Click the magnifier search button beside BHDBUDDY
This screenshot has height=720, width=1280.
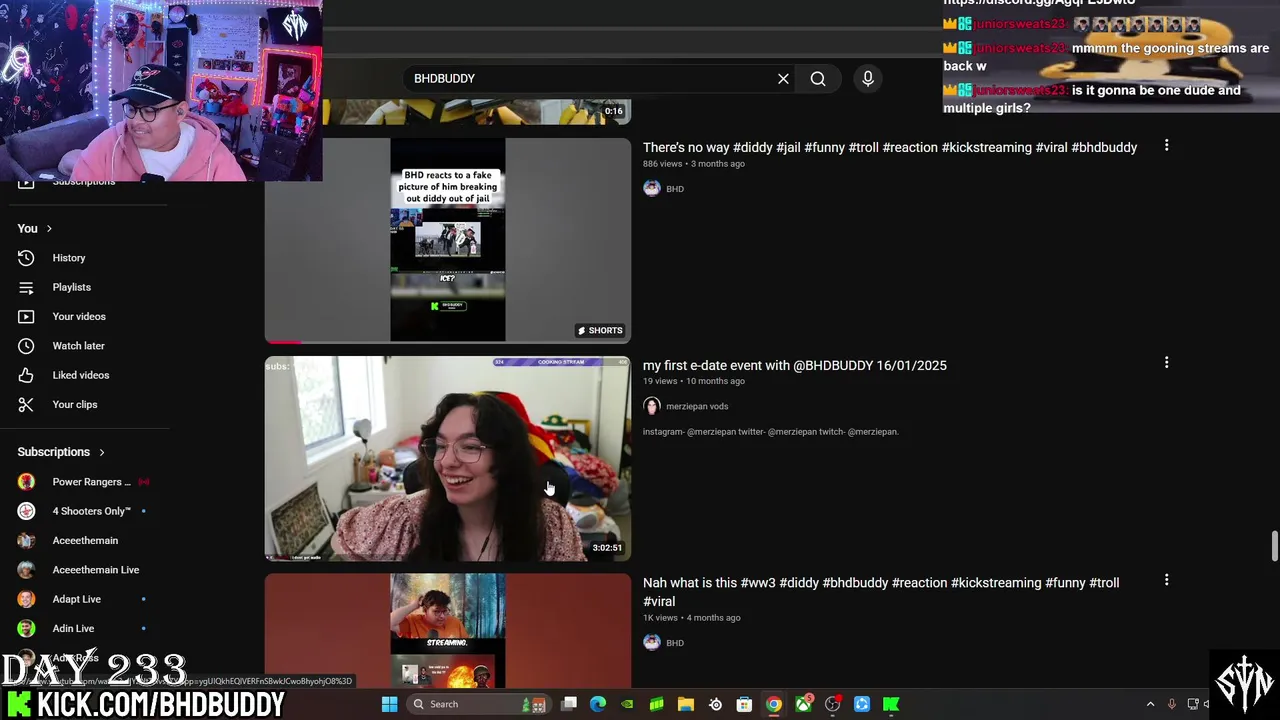[x=818, y=78]
